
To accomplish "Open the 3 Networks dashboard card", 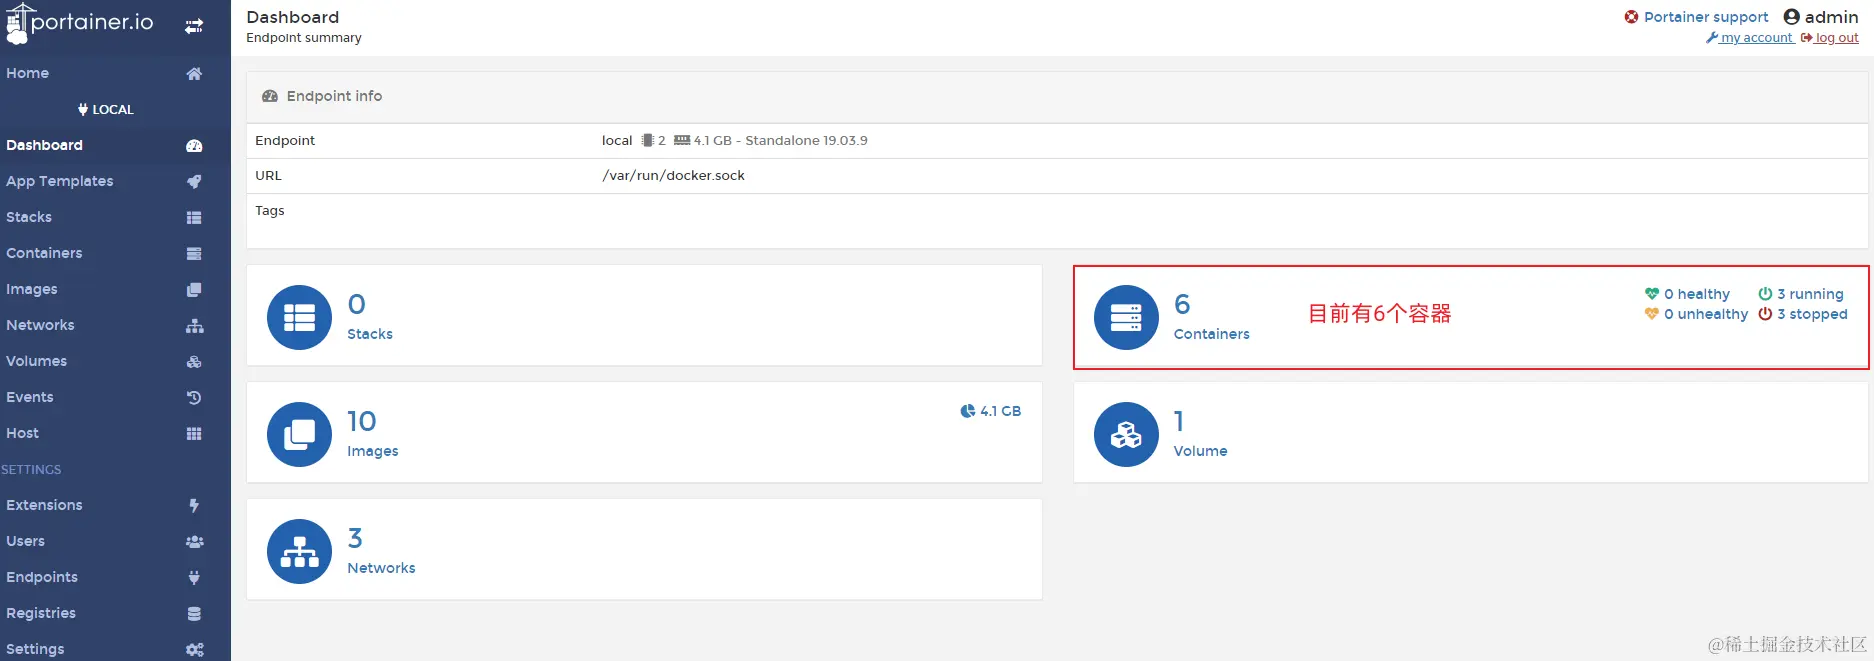I will tap(644, 550).
